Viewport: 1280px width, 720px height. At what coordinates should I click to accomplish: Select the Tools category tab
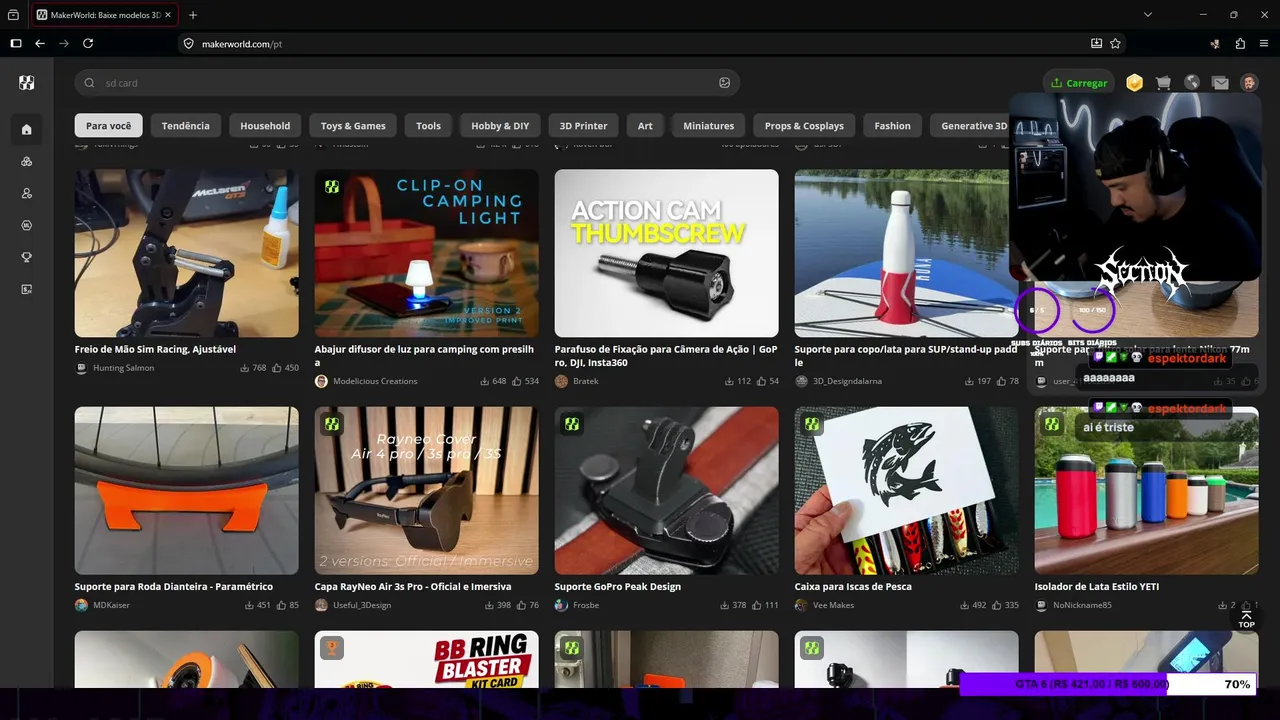428,126
